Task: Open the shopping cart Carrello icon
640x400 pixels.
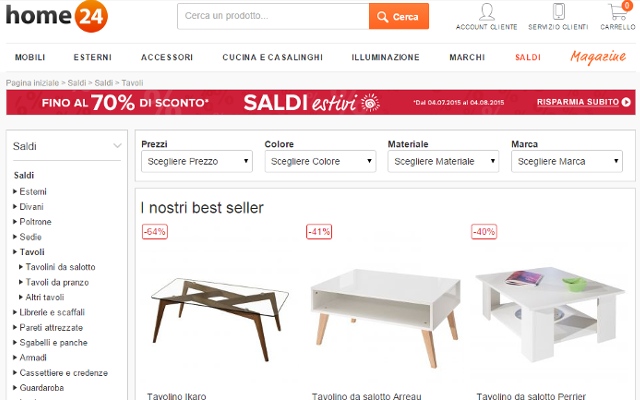Action: tap(619, 11)
